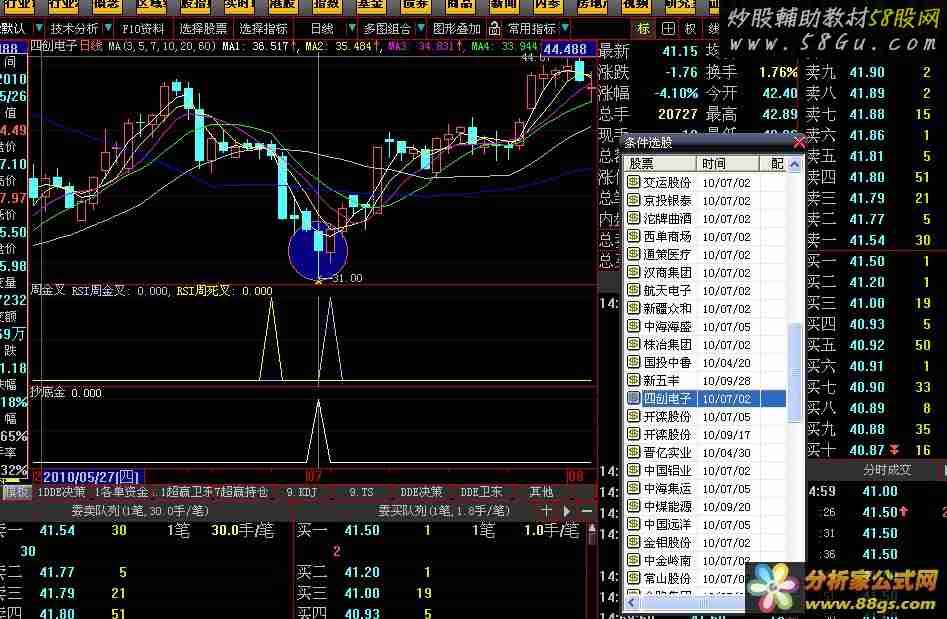Click the right arrow icon in the 委买队列 header

pos(567,510)
